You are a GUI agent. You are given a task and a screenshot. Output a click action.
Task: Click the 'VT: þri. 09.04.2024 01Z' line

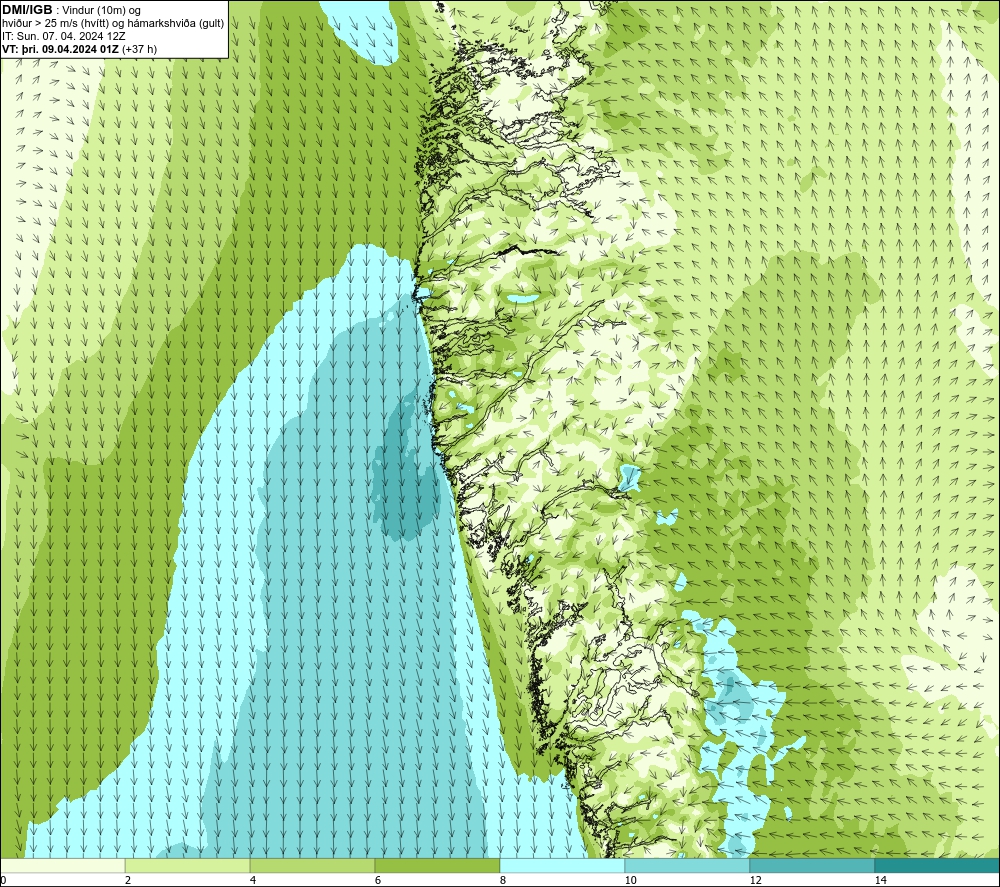point(80,48)
